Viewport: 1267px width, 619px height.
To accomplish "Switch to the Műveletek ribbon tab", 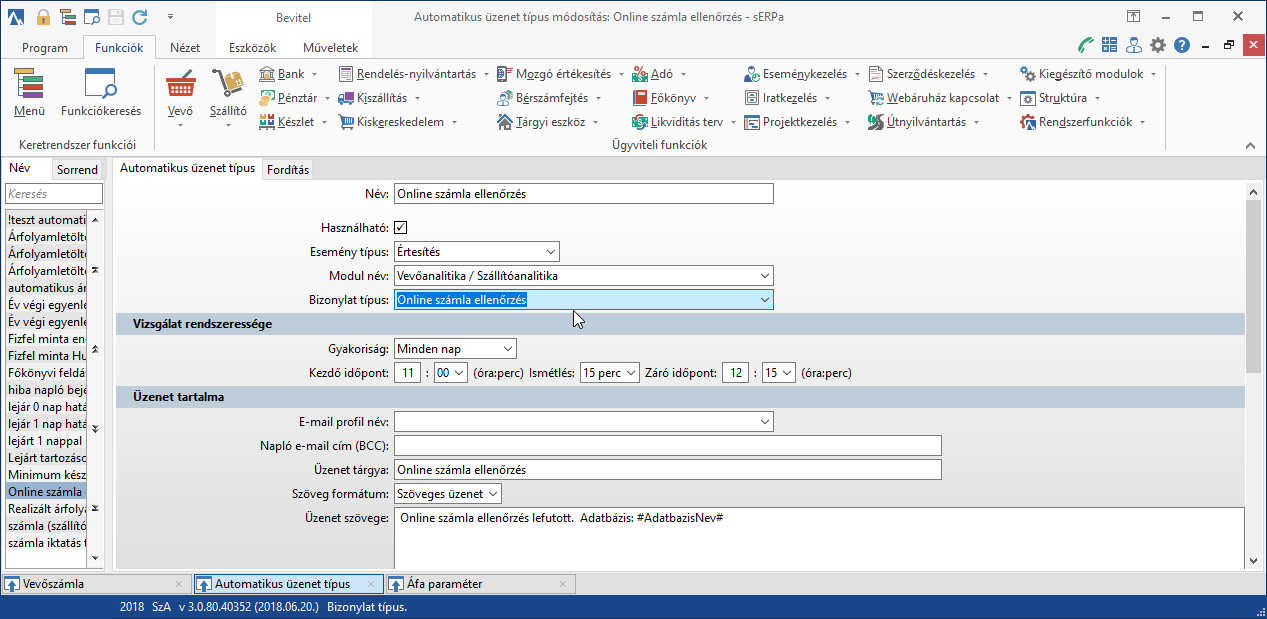I will (330, 47).
